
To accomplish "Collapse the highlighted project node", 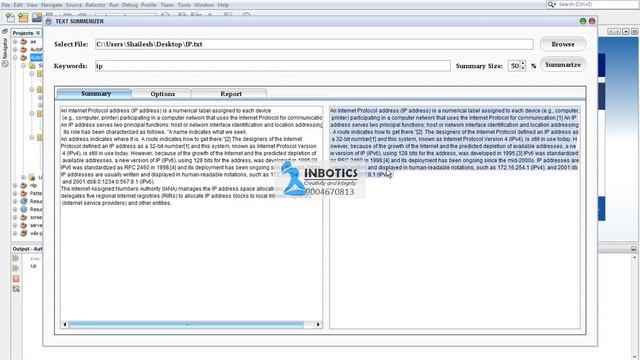I will pyautogui.click(x=15, y=58).
